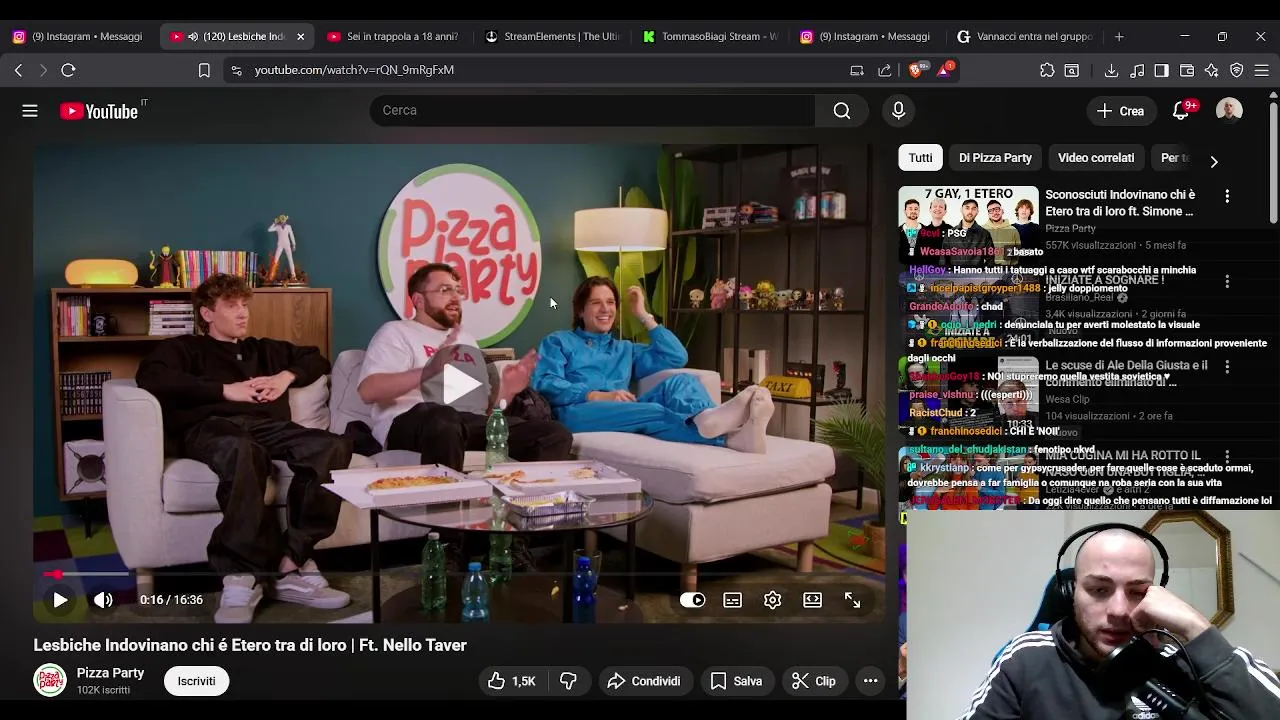Image resolution: width=1280 pixels, height=720 pixels.
Task: Open YouTube guide hamburger menu
Action: click(x=30, y=111)
